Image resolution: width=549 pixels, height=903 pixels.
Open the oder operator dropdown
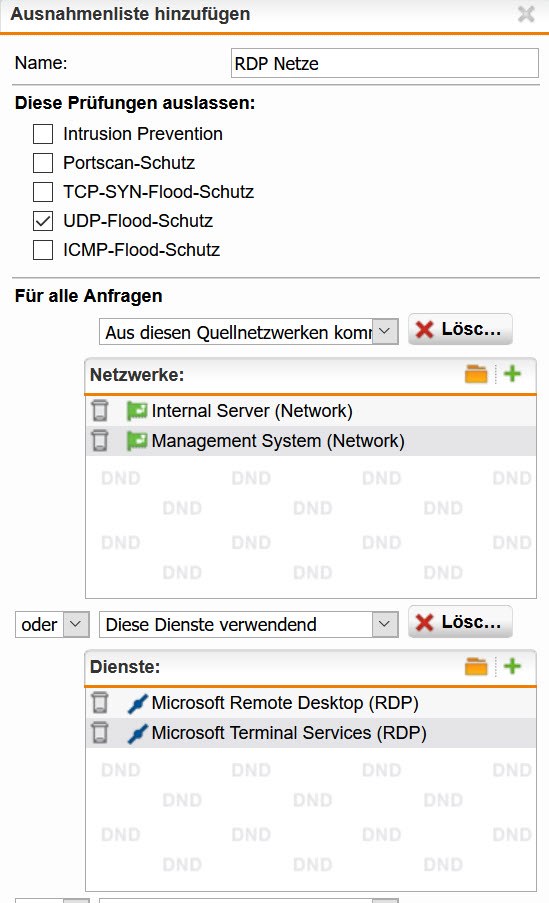point(52,624)
